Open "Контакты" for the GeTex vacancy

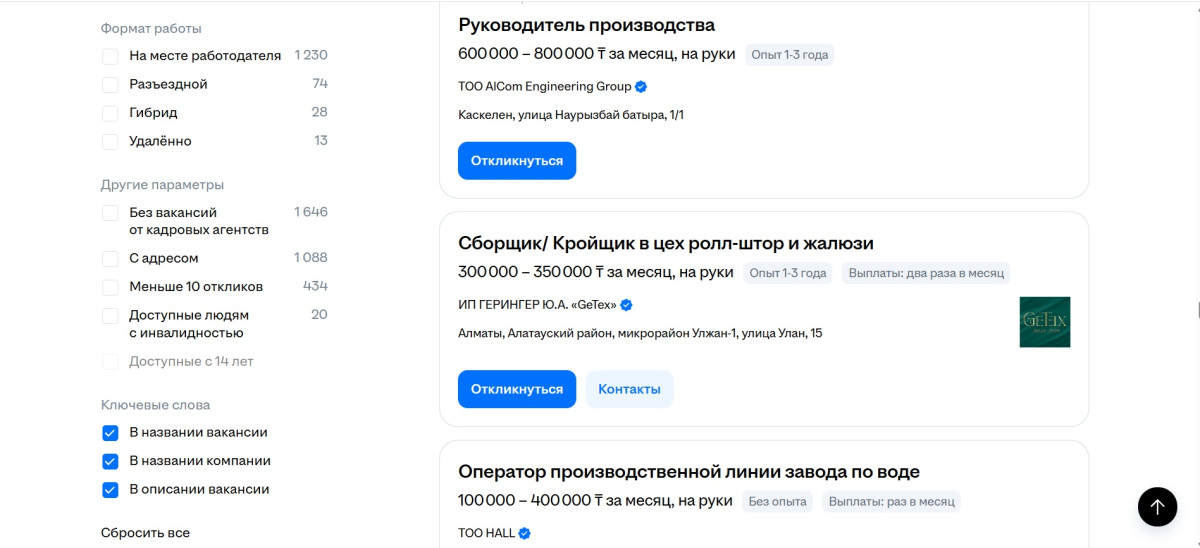(629, 389)
